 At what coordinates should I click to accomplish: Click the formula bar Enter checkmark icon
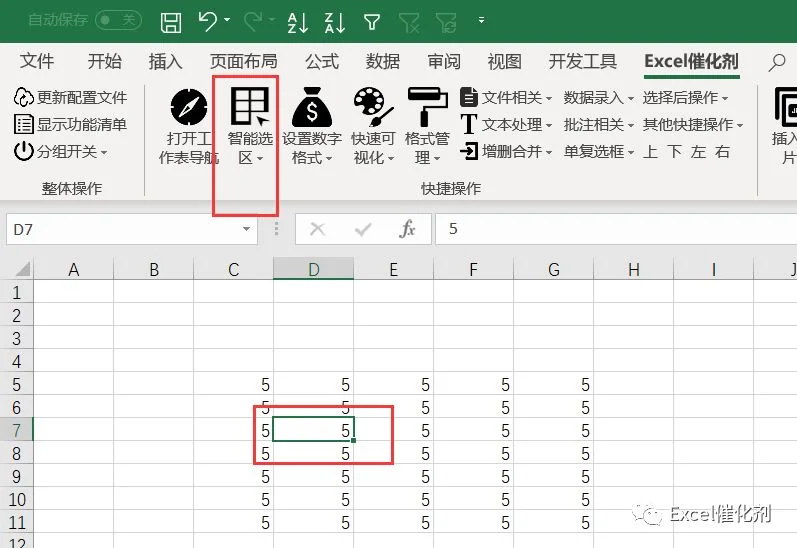[362, 230]
